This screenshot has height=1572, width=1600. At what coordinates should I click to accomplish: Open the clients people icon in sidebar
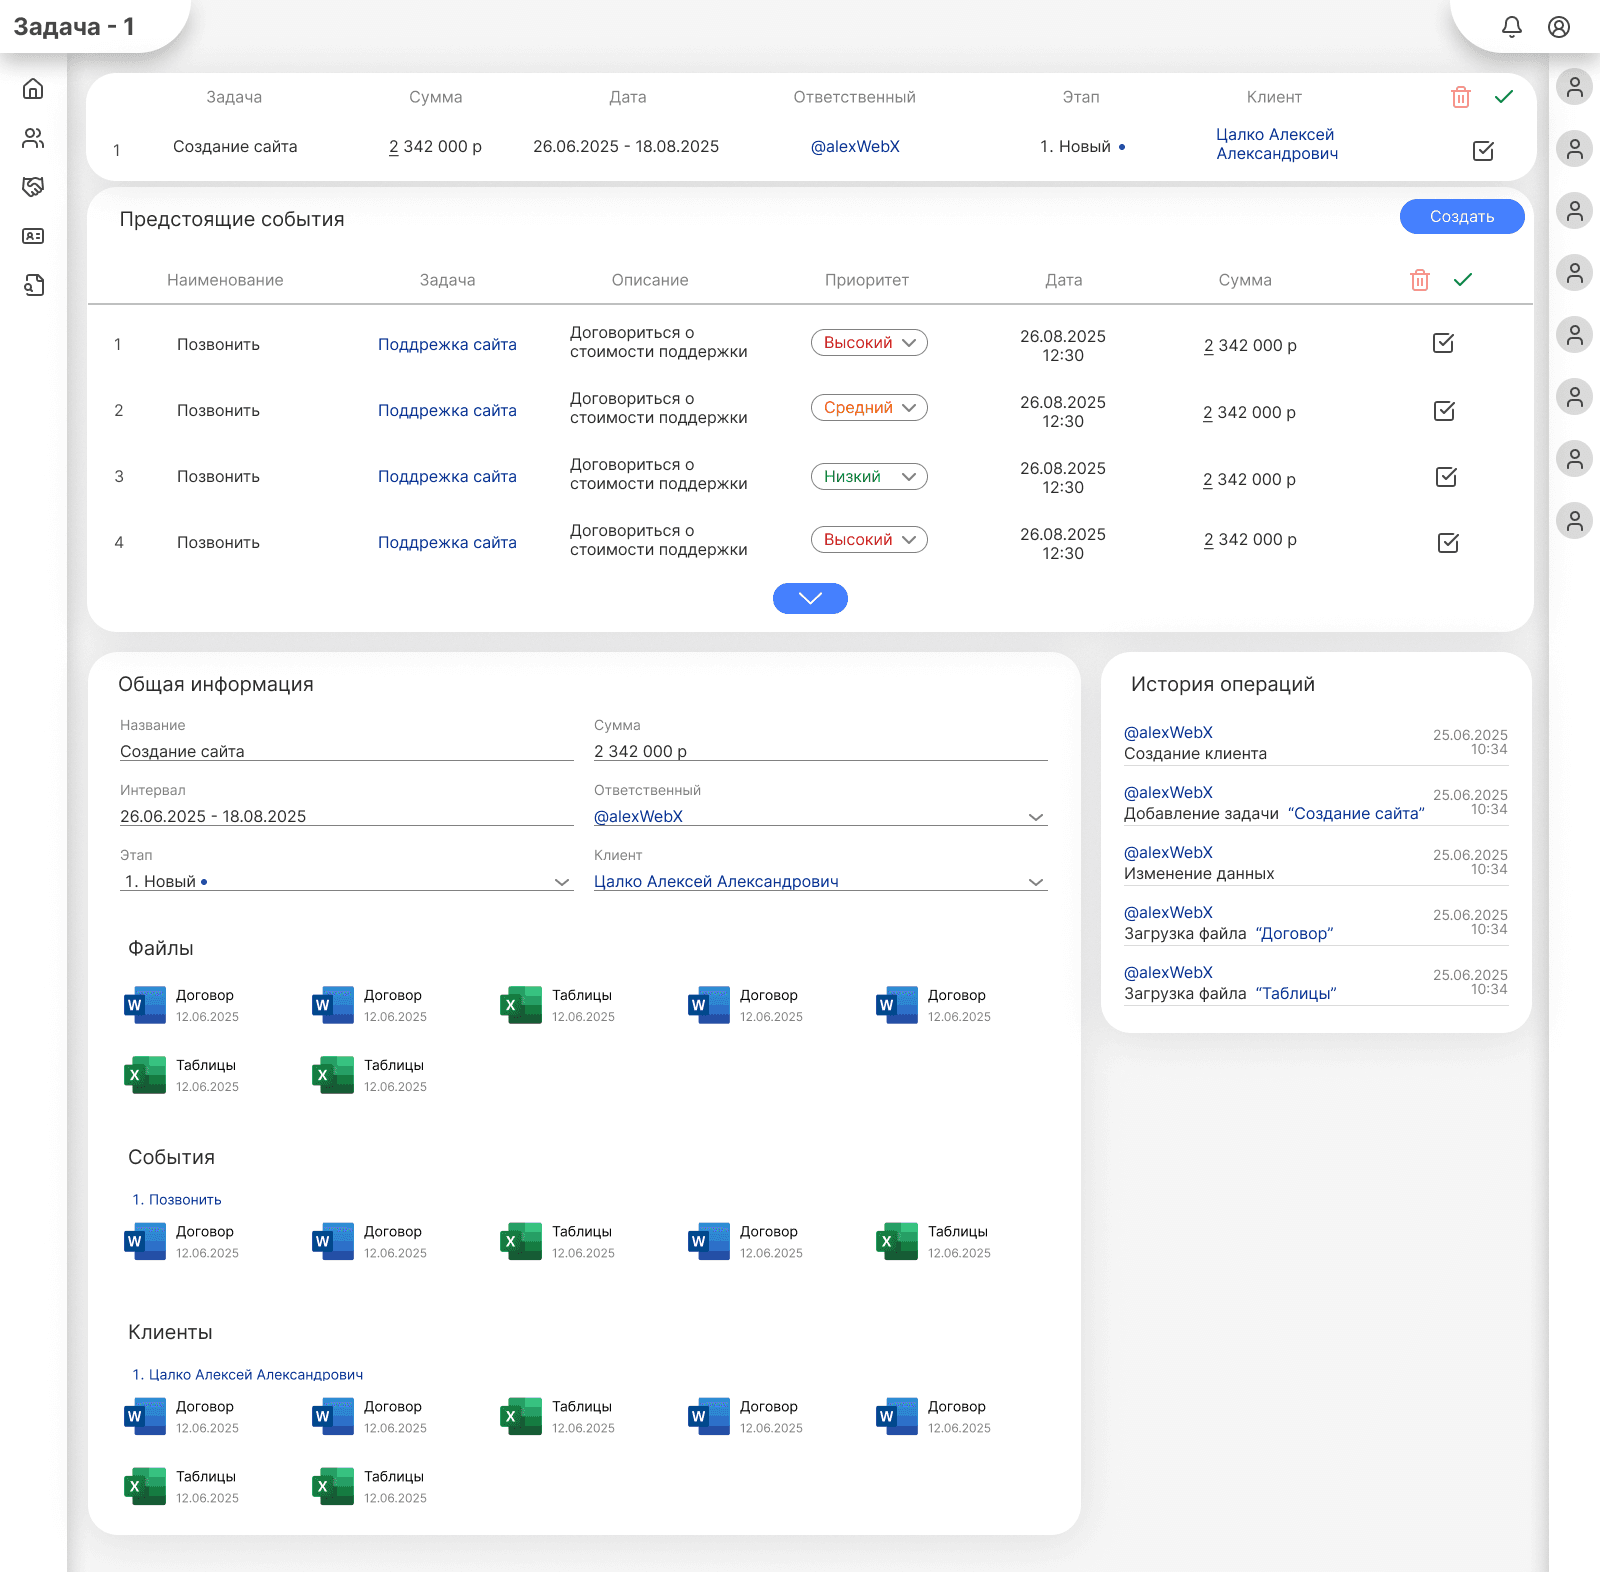(33, 138)
